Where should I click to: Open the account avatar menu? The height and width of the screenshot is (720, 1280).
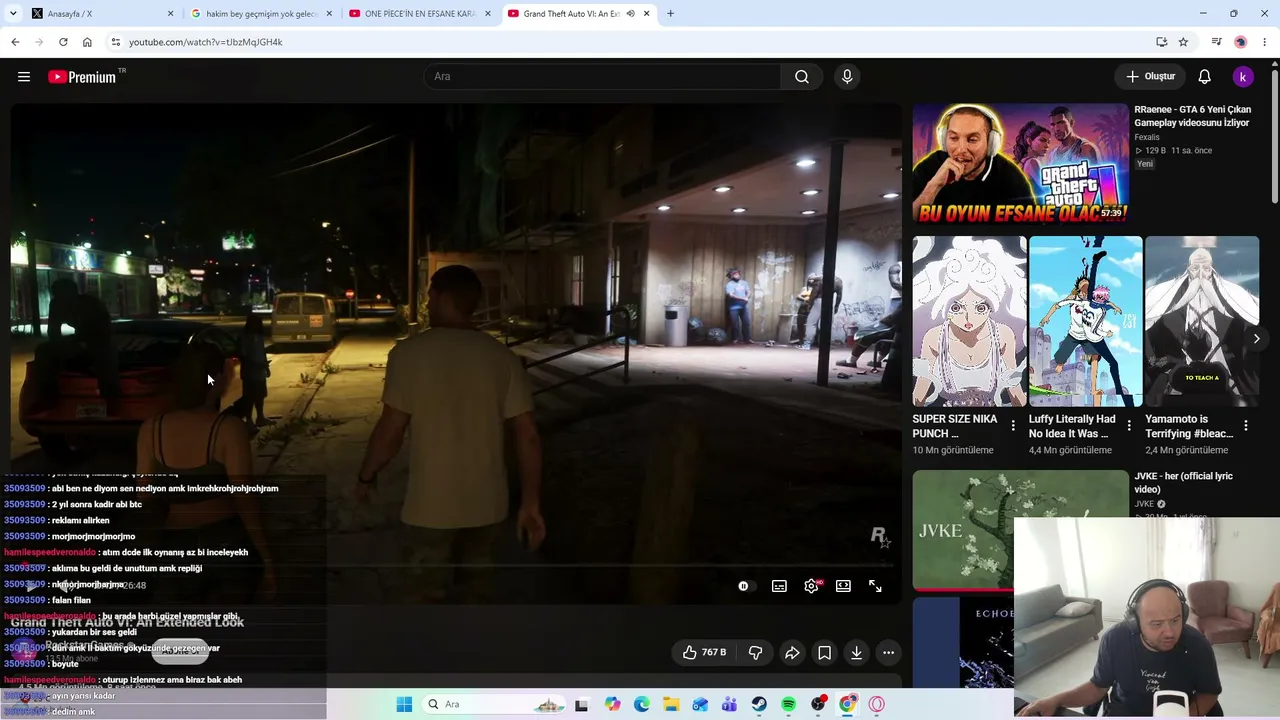click(1243, 77)
